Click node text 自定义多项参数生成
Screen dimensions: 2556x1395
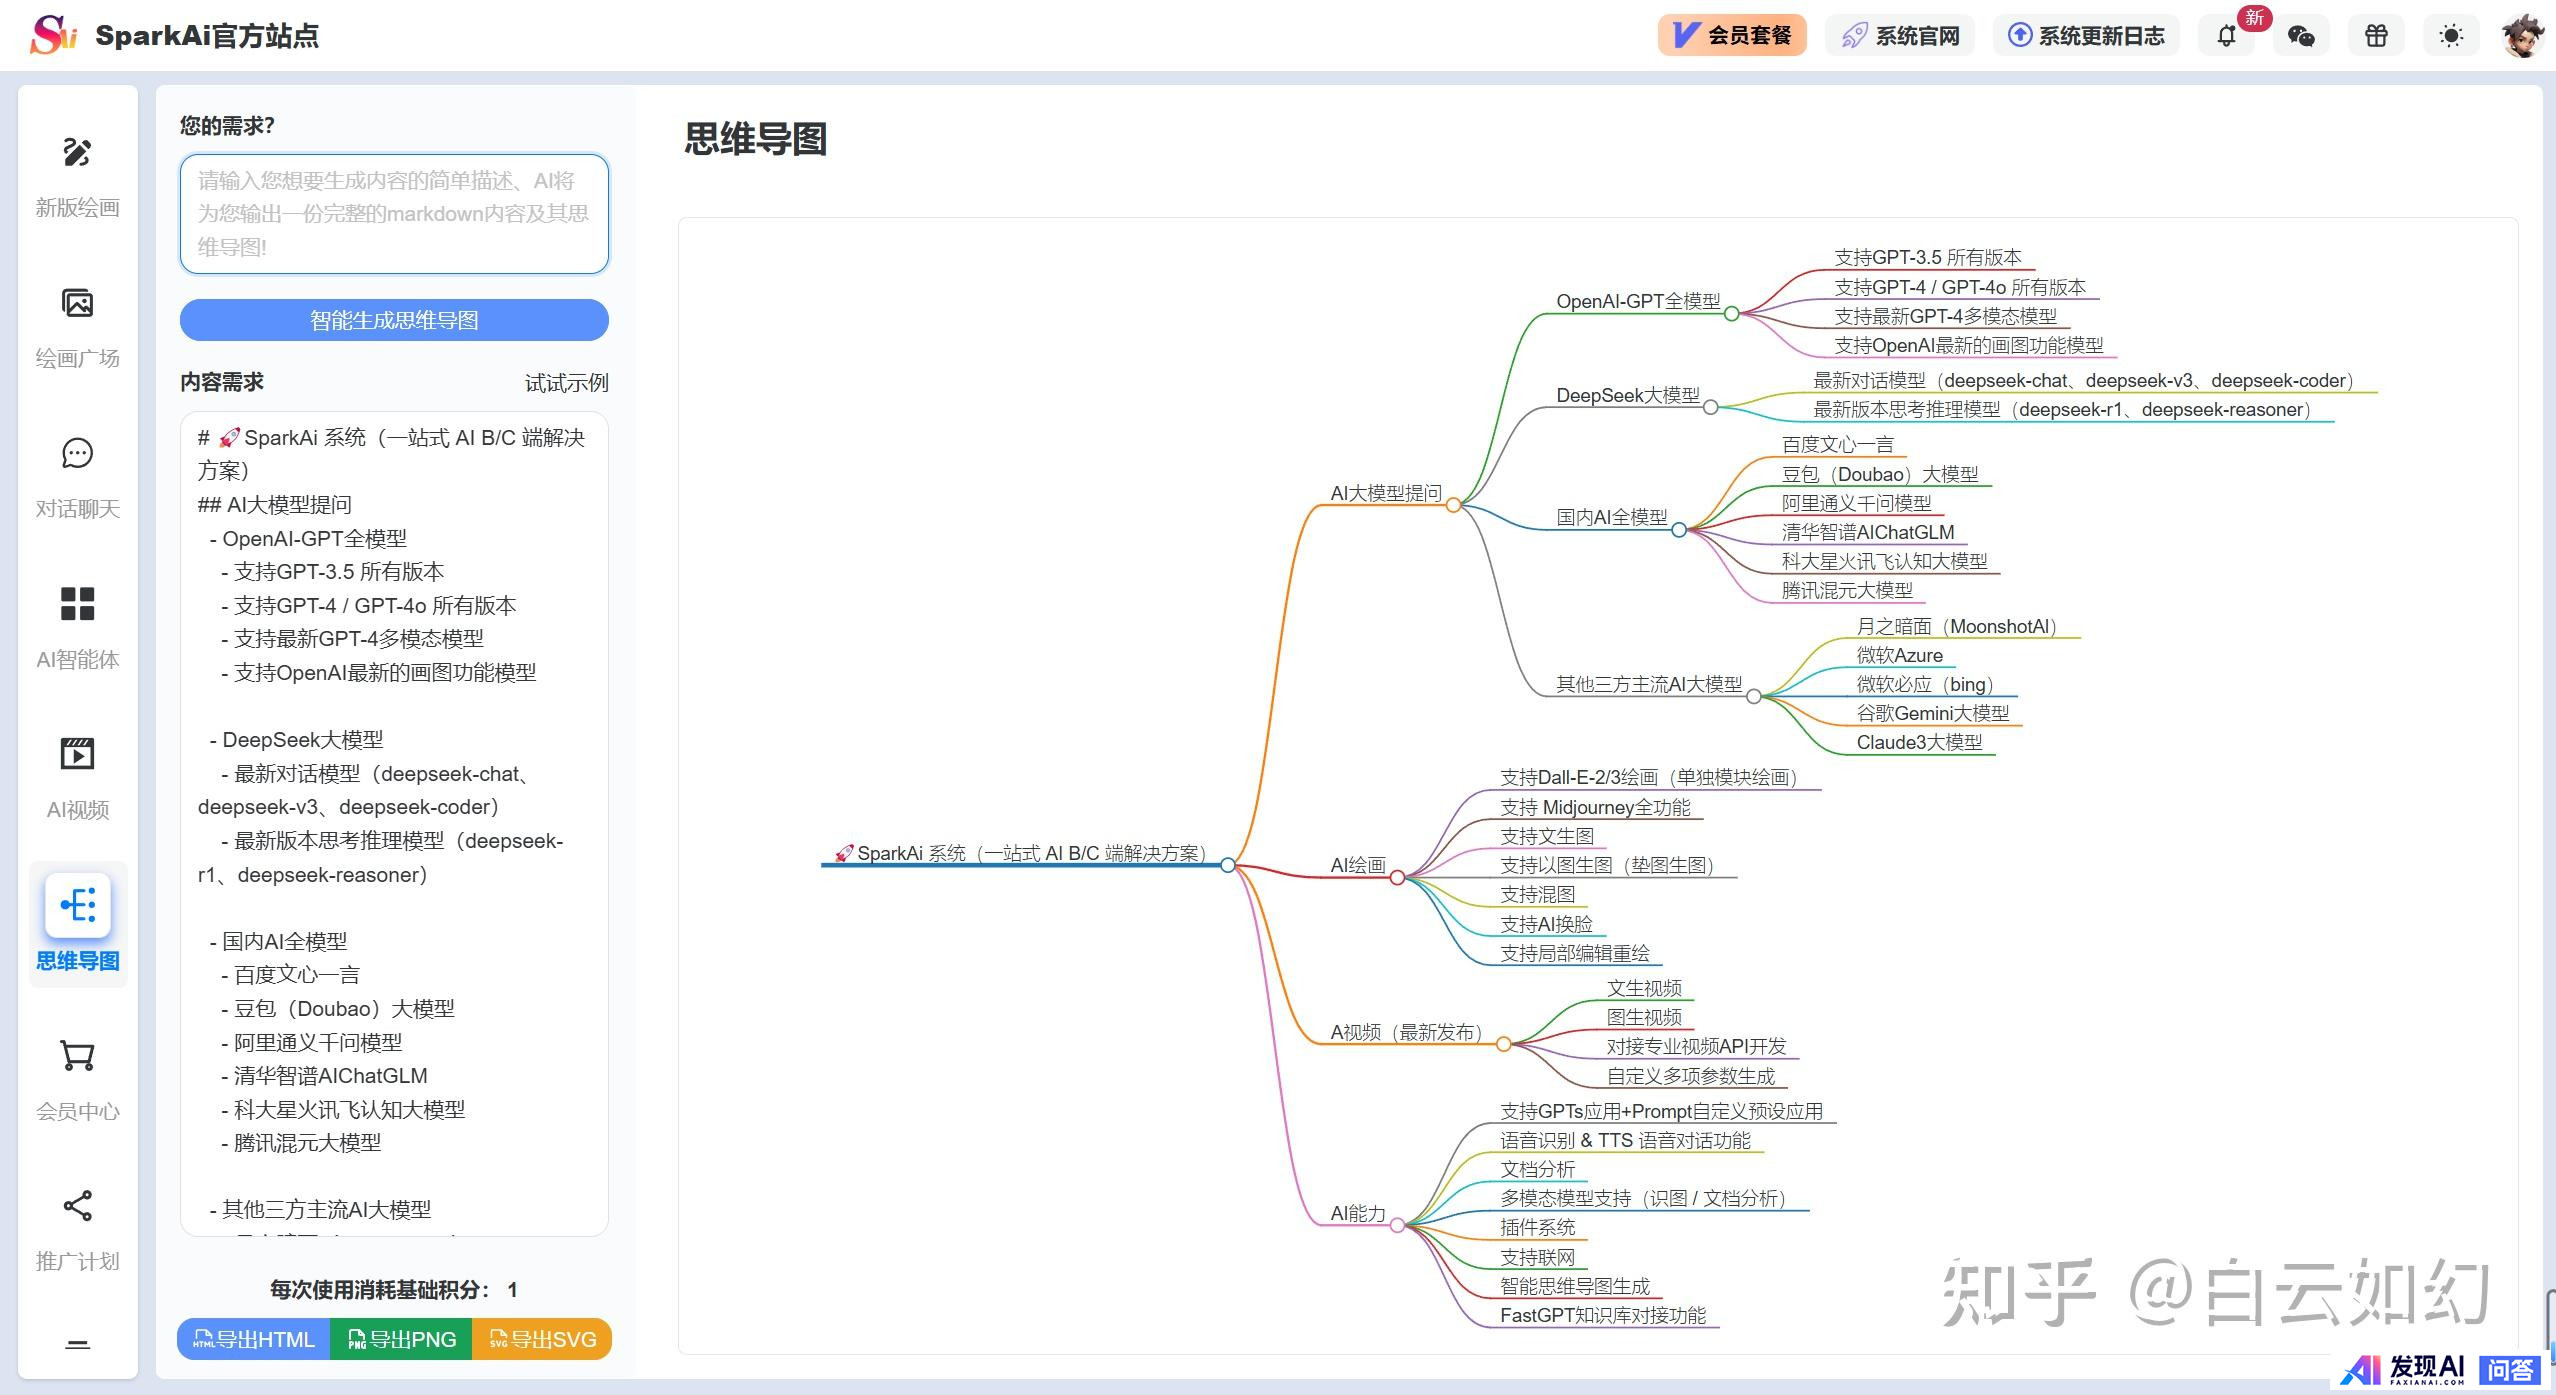pyautogui.click(x=1691, y=1077)
